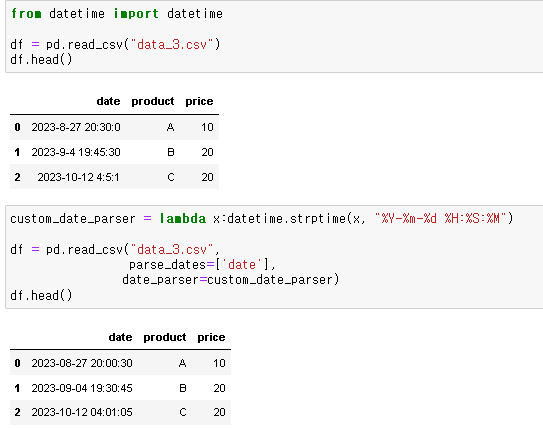Viewport: 543px width, 430px height.
Task: Click 'parse_dates' argument in second cell
Action: 168,265
